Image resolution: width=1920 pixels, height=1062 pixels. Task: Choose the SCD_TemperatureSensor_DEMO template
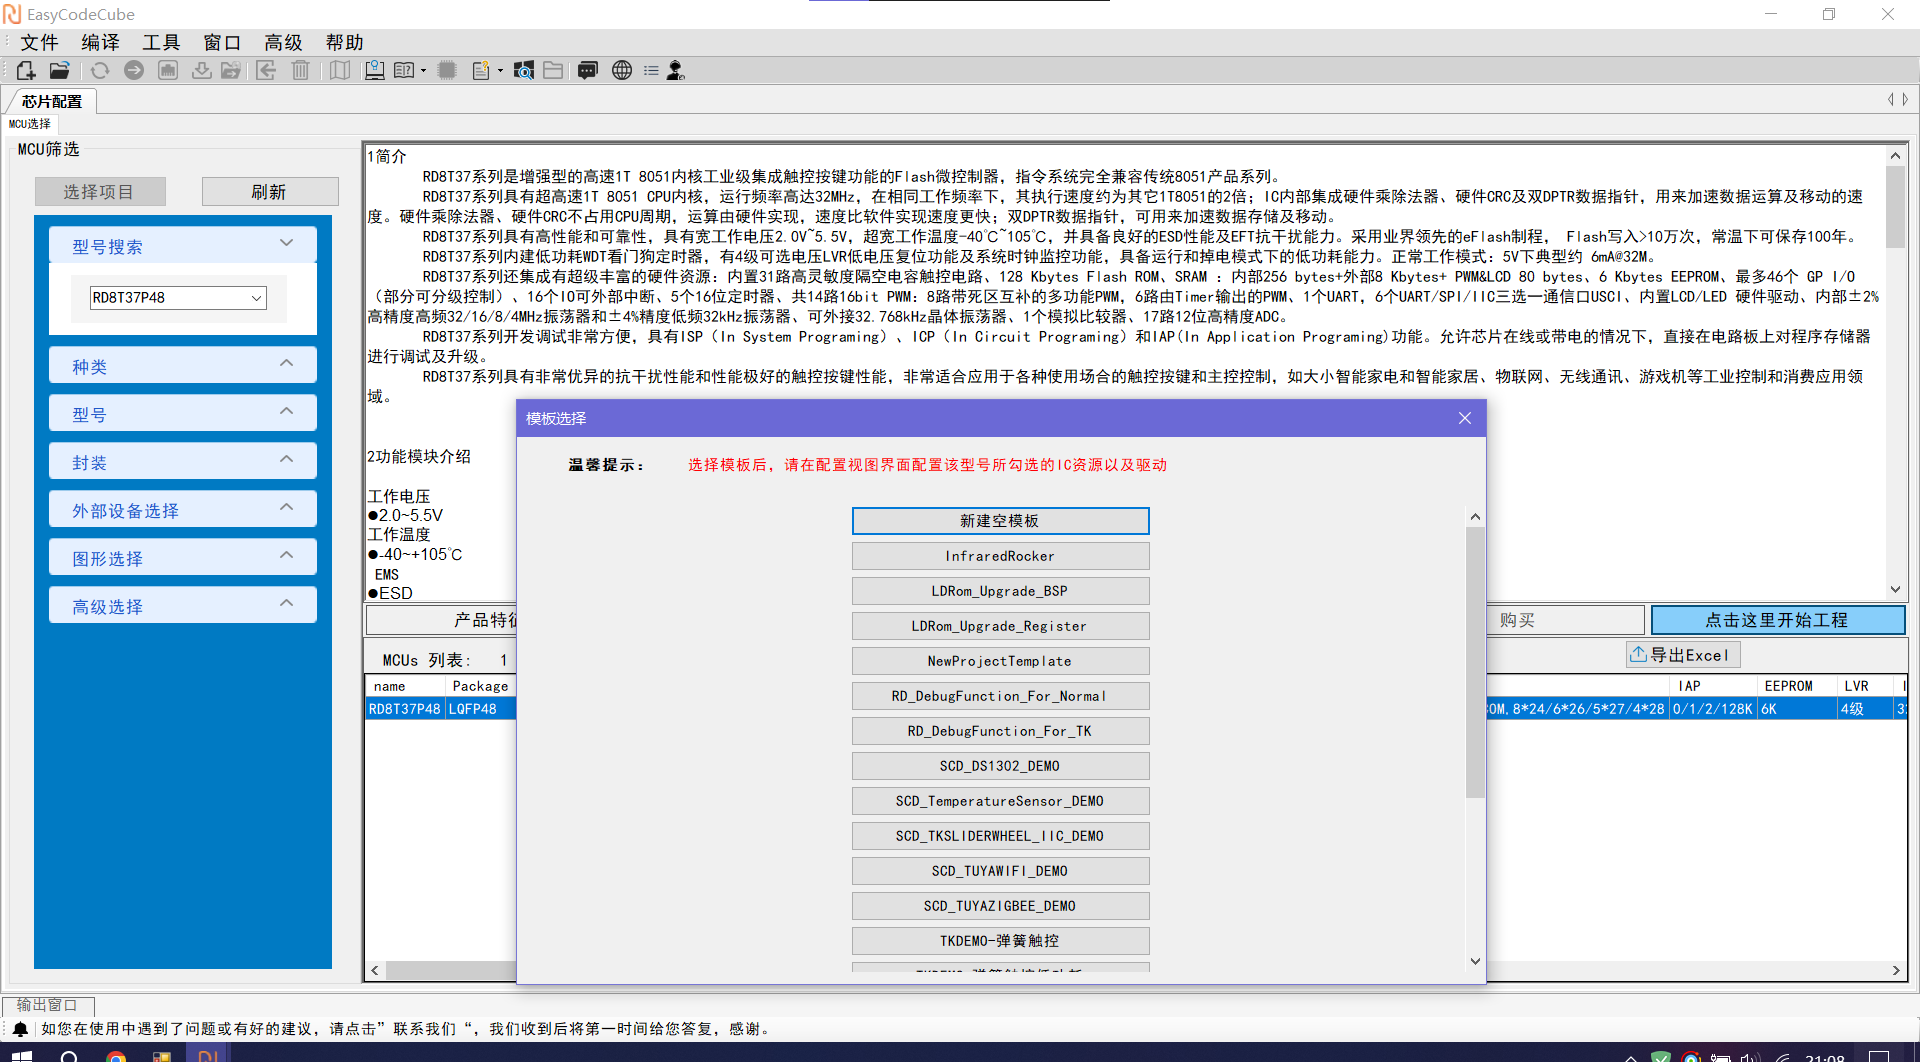click(1000, 801)
